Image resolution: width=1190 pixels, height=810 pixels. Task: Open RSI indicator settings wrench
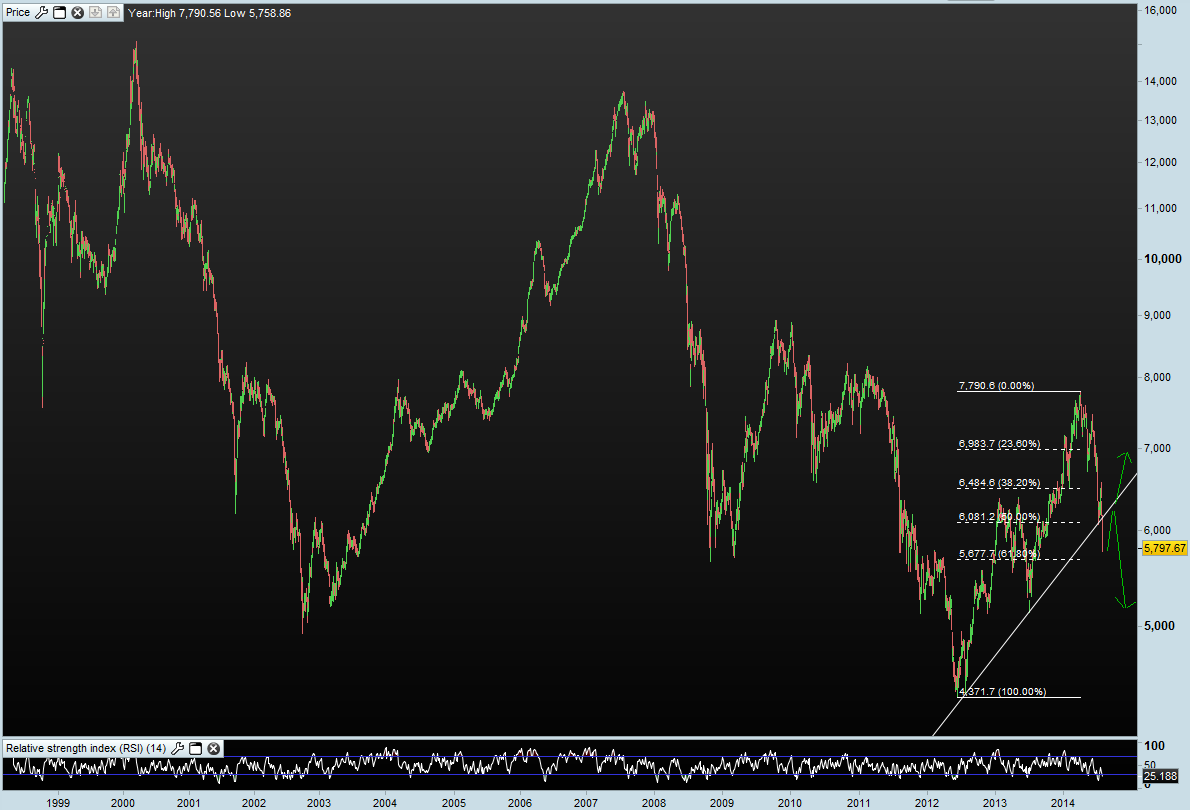point(178,749)
